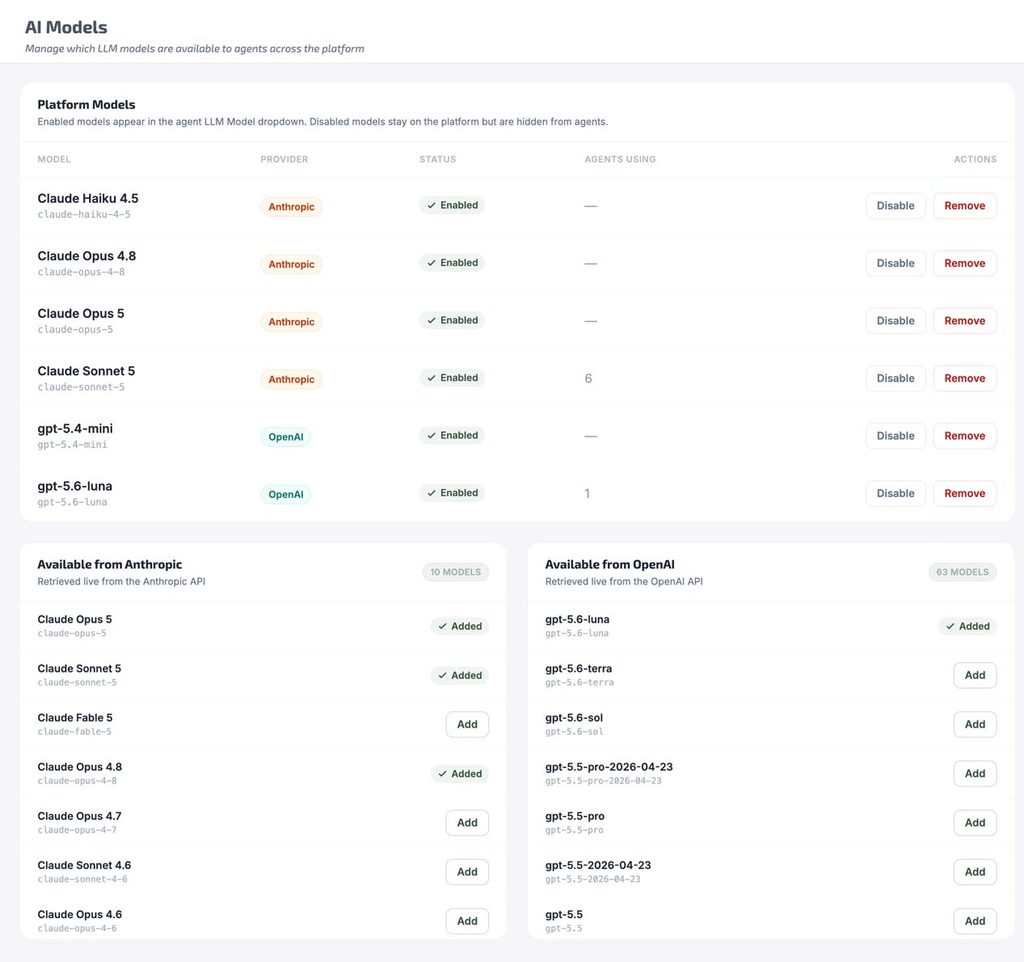Click the claude-opus-4-7 ID in Anthropic list
This screenshot has width=1024, height=962.
(77, 830)
